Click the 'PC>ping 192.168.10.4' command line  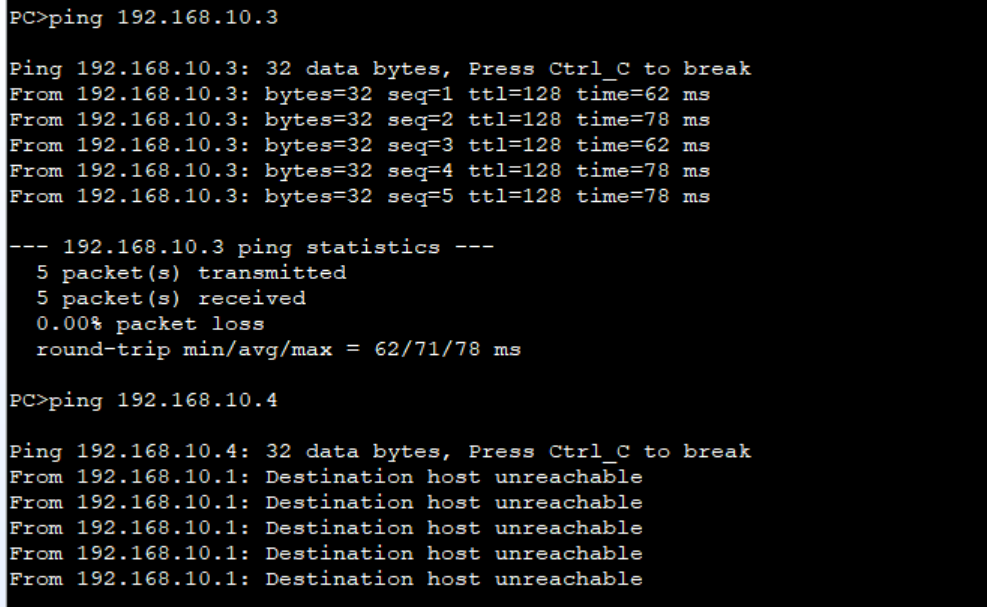coord(144,400)
